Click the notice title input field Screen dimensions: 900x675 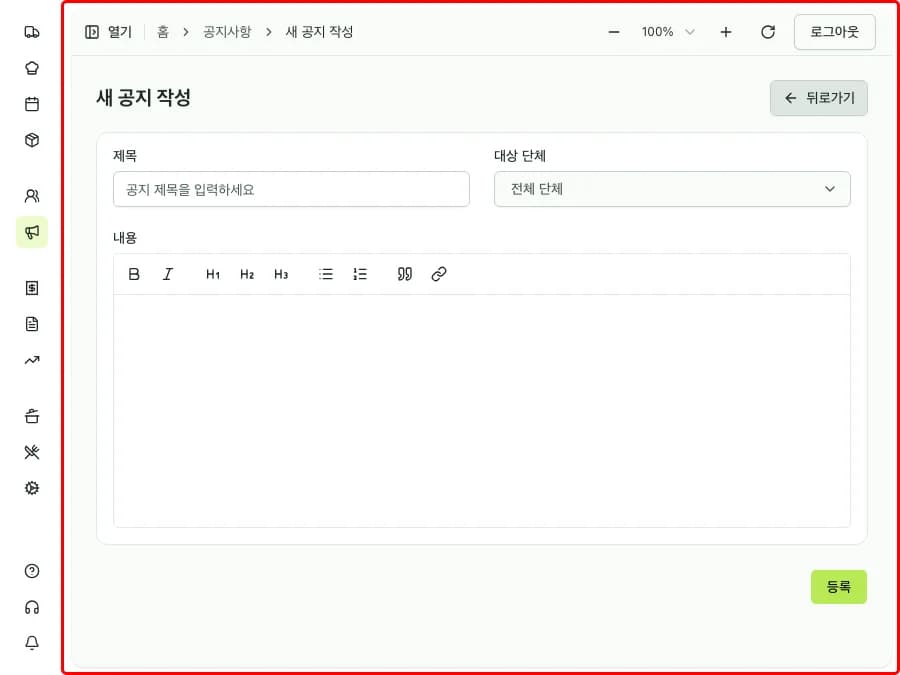290,189
